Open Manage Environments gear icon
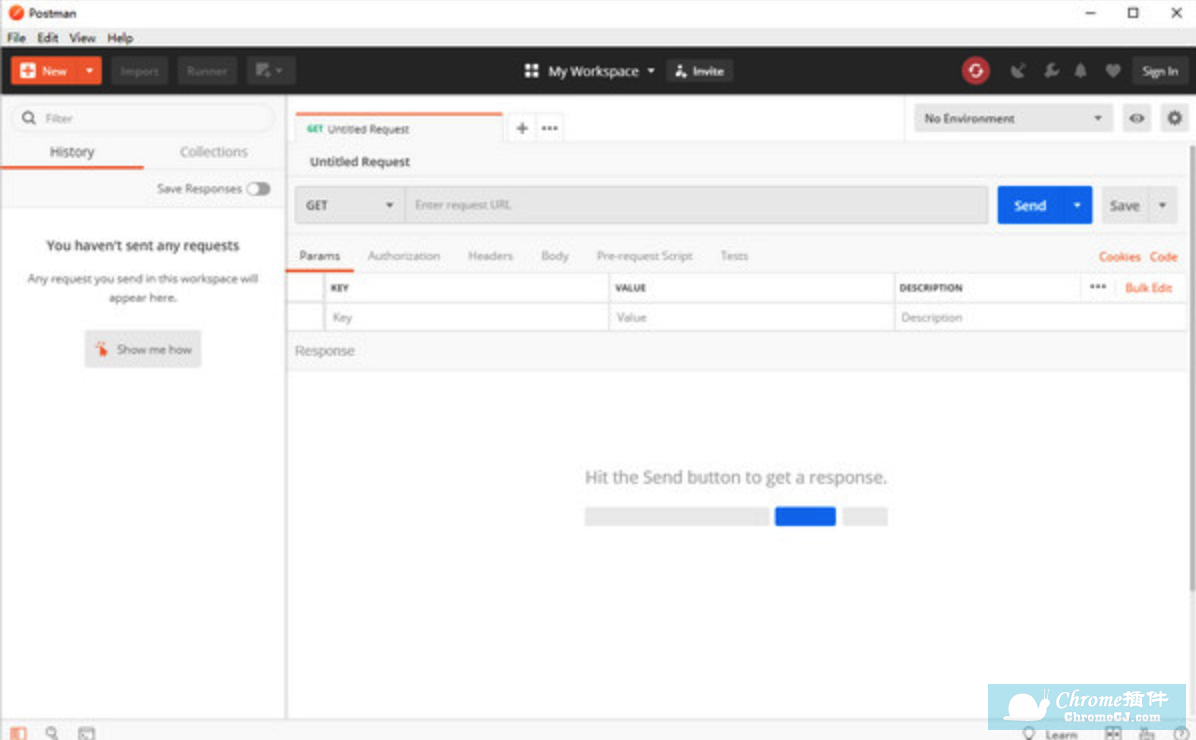The height and width of the screenshot is (740, 1196). [x=1174, y=118]
